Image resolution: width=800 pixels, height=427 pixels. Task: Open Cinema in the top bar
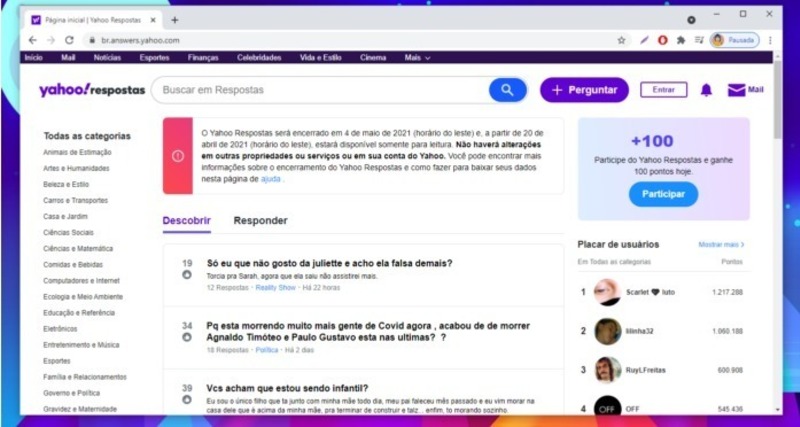373,58
